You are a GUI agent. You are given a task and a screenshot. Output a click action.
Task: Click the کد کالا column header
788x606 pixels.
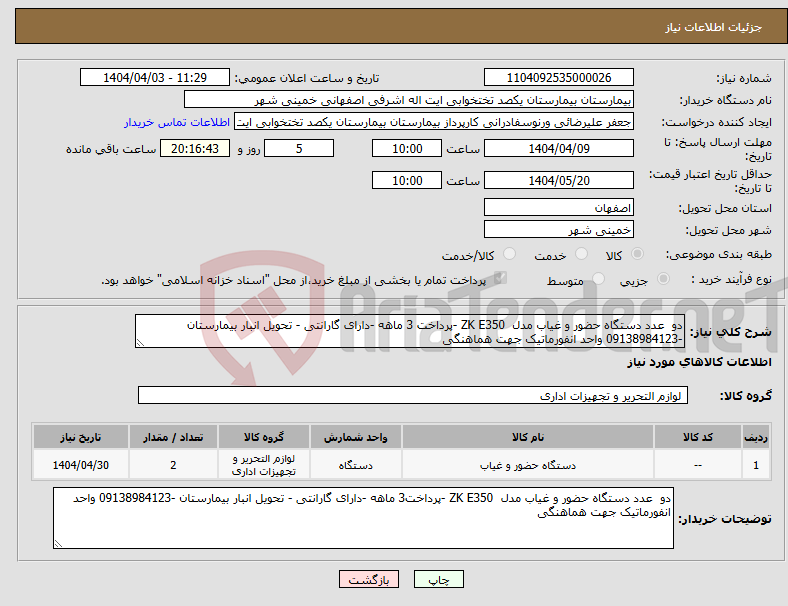[x=698, y=437]
